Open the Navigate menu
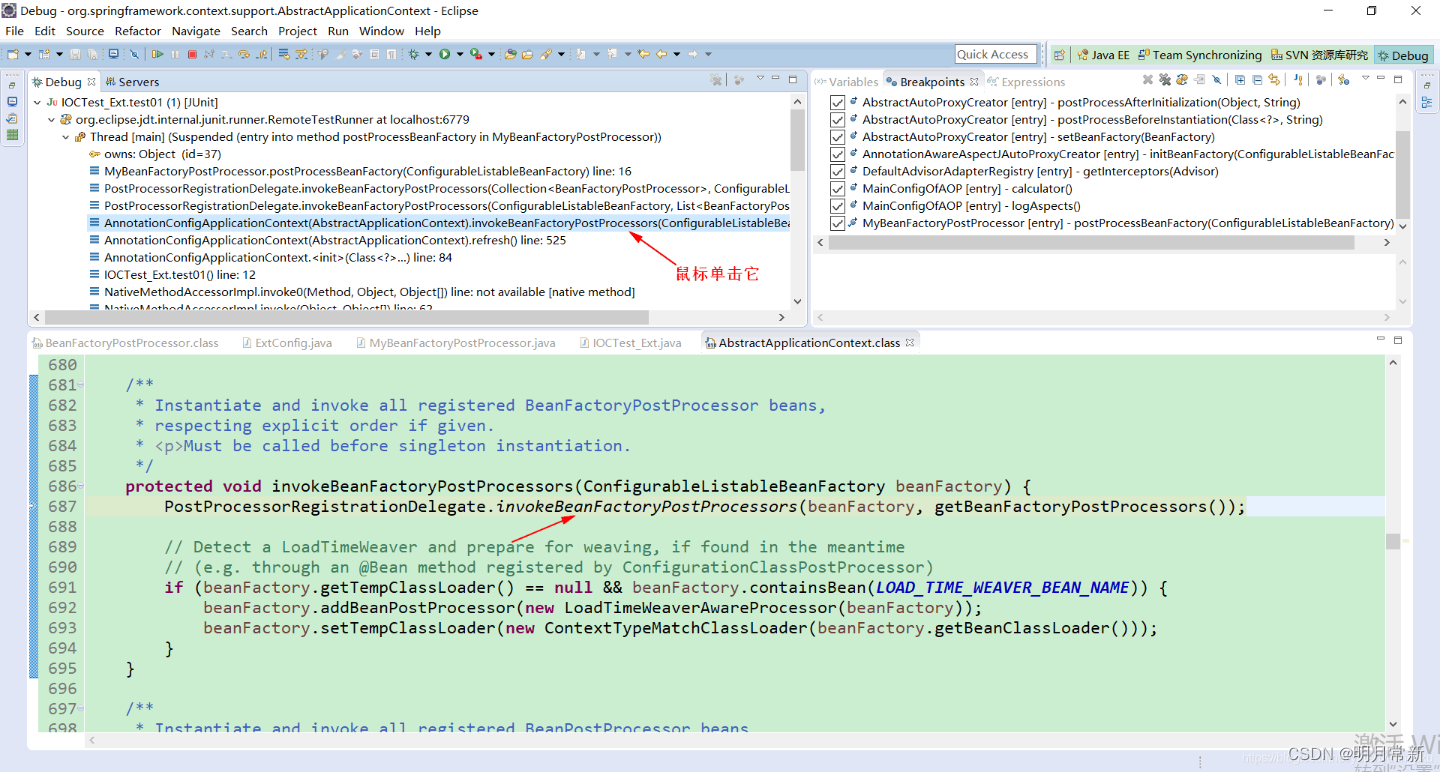Viewport: 1440px width, 772px height. [x=196, y=31]
